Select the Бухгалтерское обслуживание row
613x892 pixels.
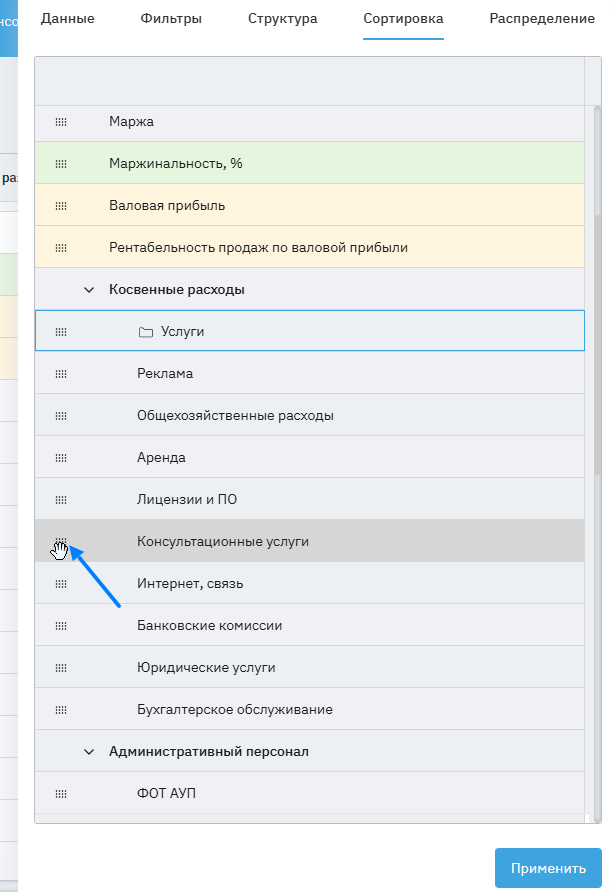[x=234, y=710]
